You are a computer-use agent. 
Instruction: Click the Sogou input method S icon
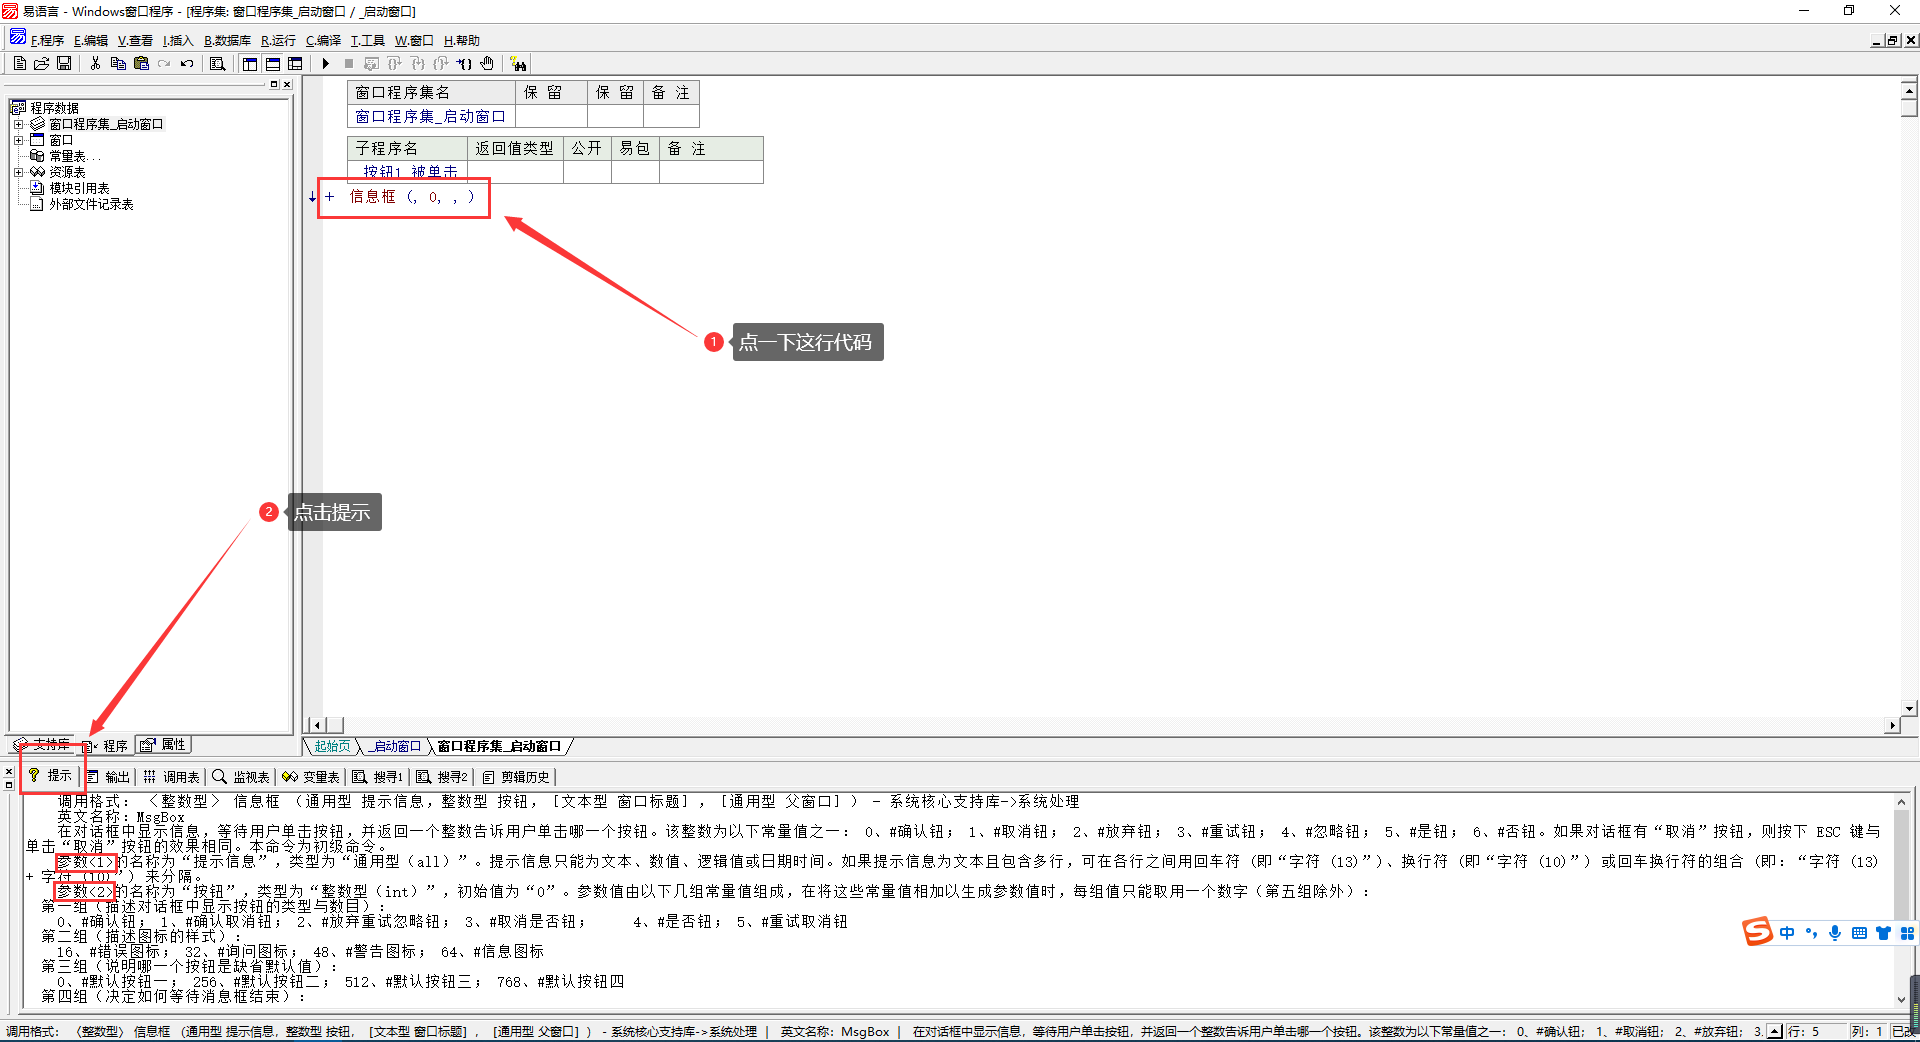pyautogui.click(x=1757, y=931)
